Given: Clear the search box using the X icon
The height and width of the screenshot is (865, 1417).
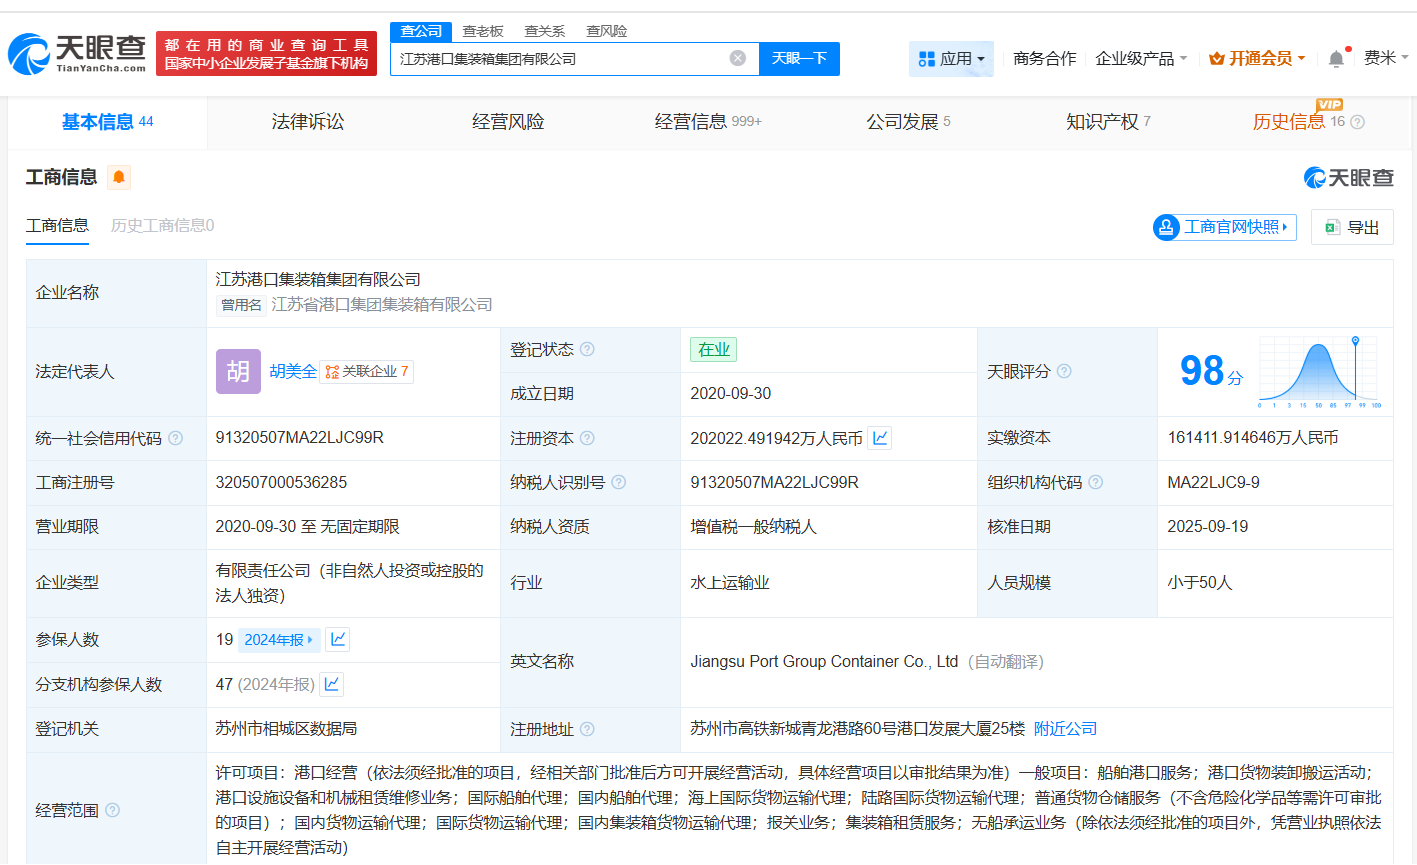Looking at the screenshot, I should pyautogui.click(x=738, y=58).
